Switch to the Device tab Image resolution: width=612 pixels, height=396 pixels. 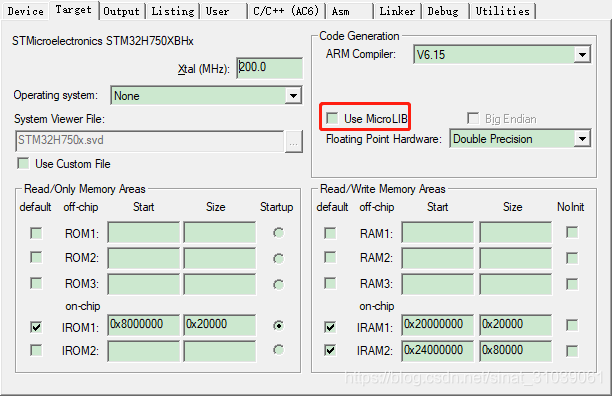pyautogui.click(x=25, y=11)
